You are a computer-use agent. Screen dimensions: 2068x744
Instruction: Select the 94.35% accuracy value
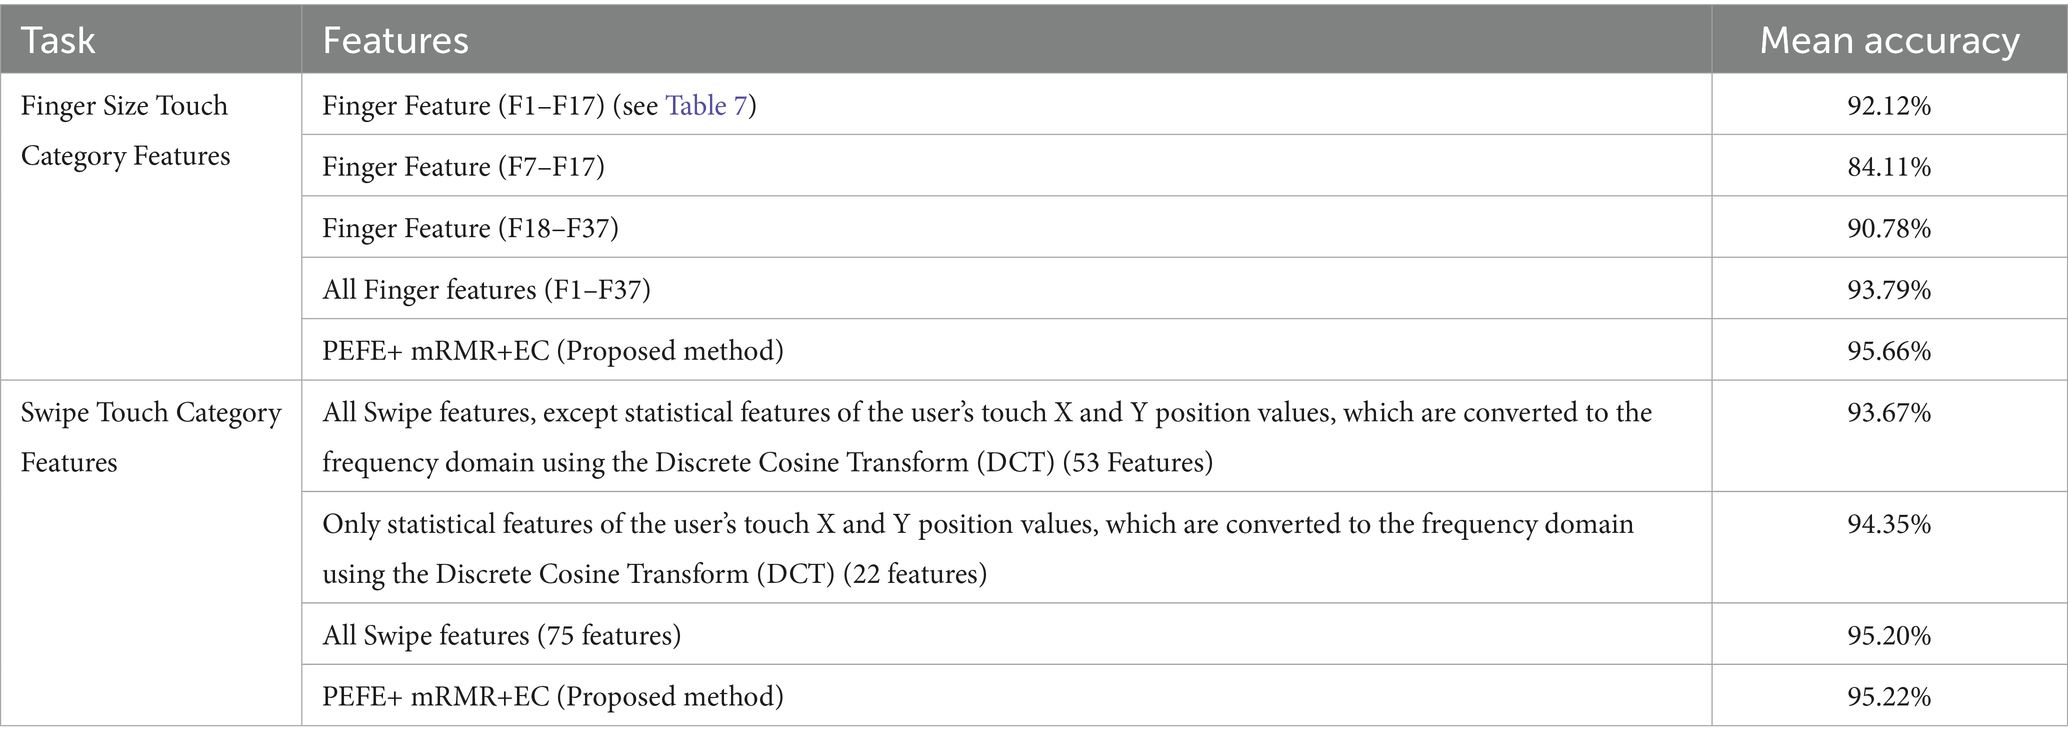pos(1888,525)
